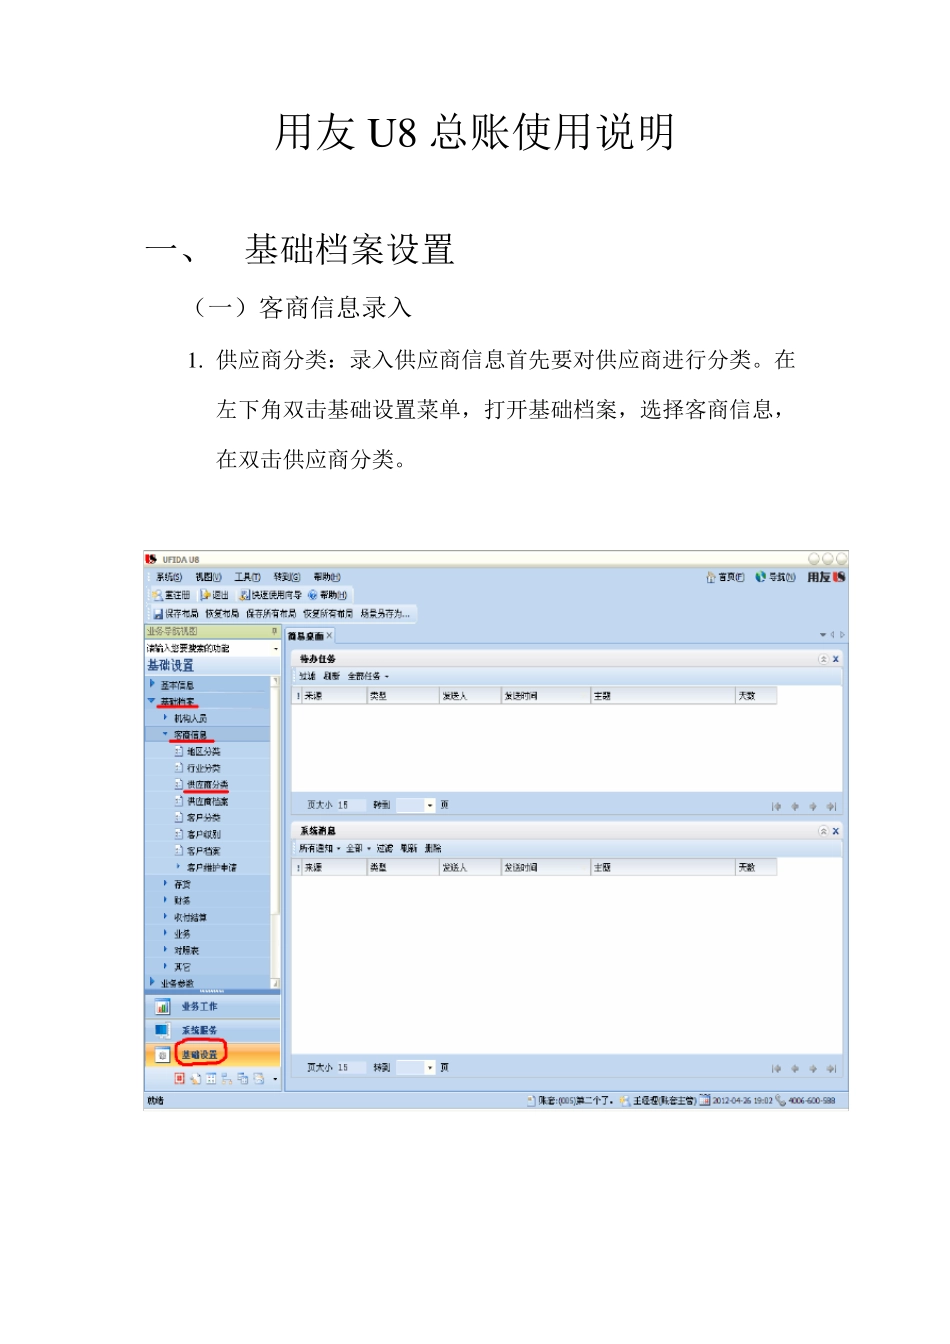Click the 退出 exit icon in the toolbar
This screenshot has height=1344, width=950.
tap(206, 595)
